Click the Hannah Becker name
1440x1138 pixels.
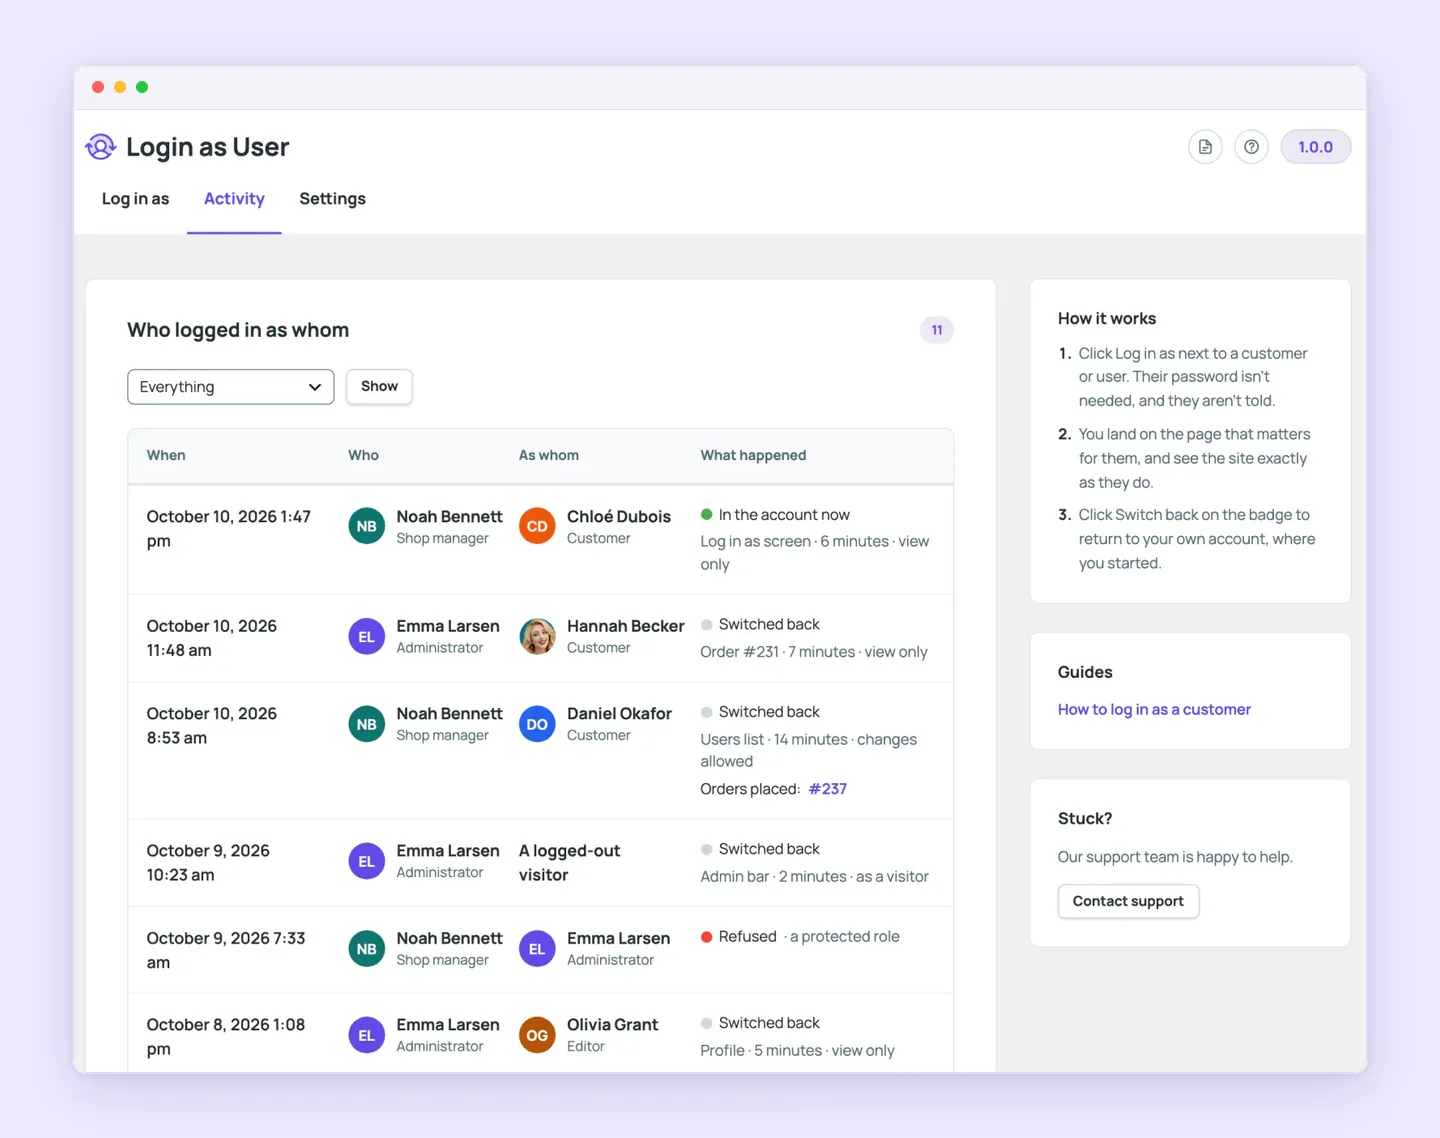pos(626,626)
